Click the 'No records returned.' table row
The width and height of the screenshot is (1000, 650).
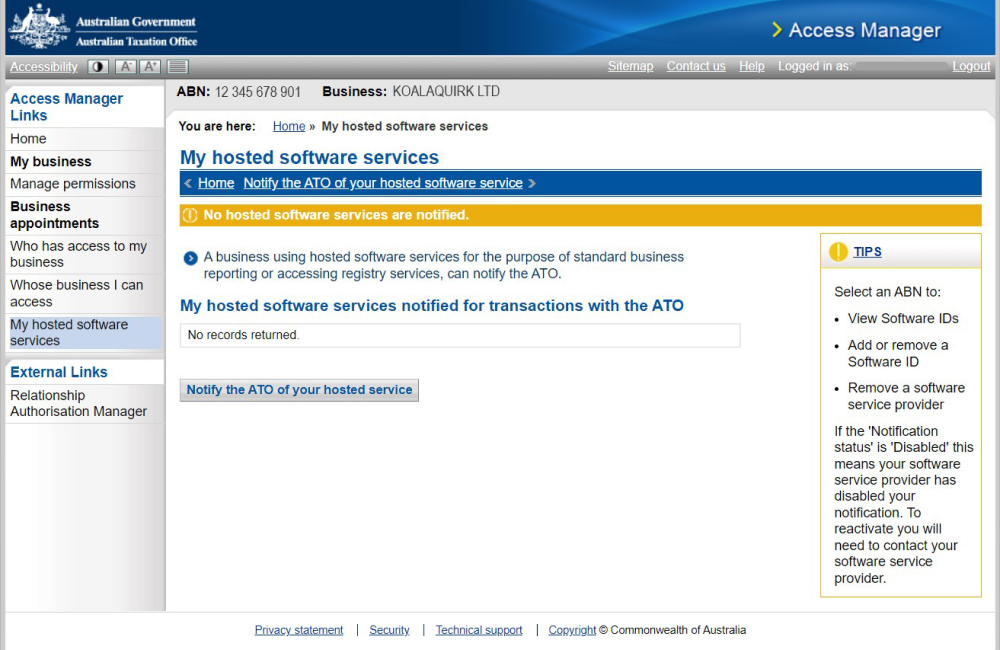point(460,336)
